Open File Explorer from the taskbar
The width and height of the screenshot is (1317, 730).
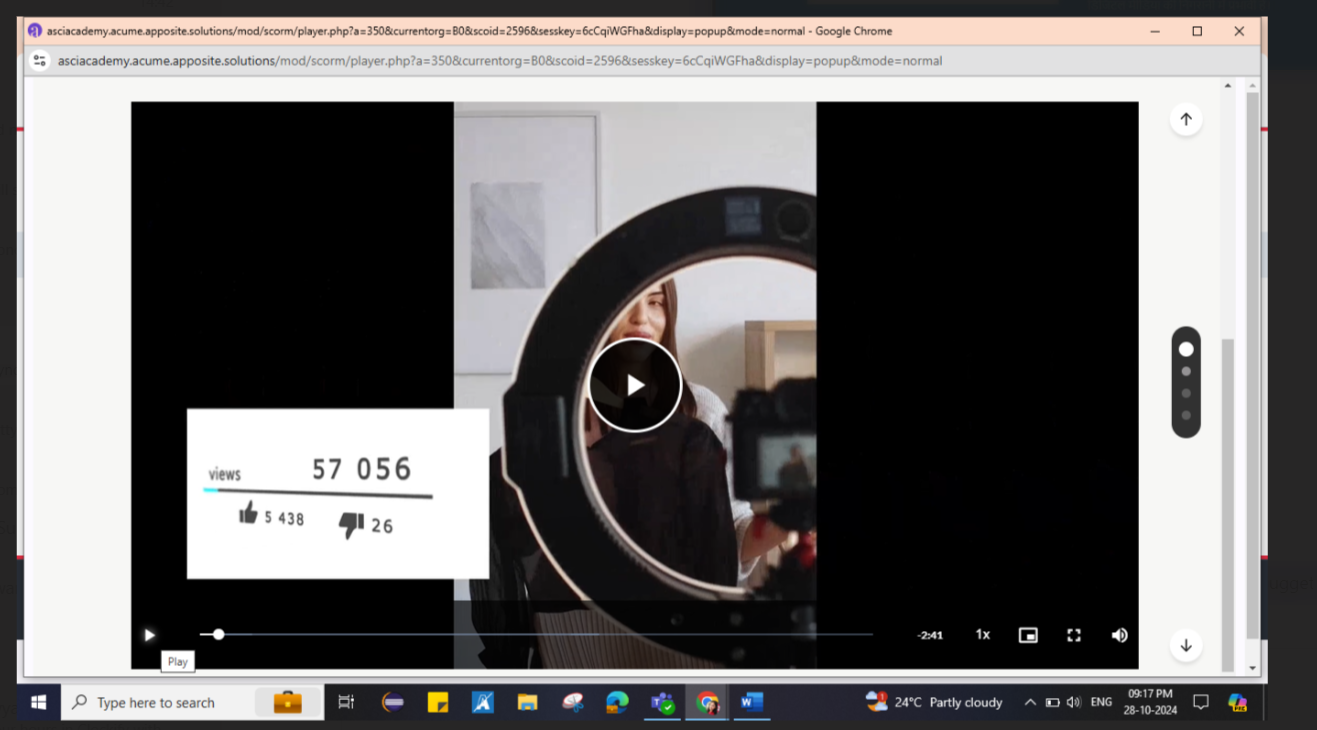[528, 702]
